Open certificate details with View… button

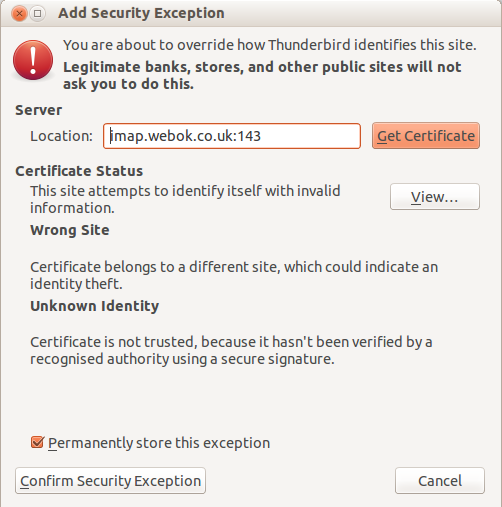point(435,197)
